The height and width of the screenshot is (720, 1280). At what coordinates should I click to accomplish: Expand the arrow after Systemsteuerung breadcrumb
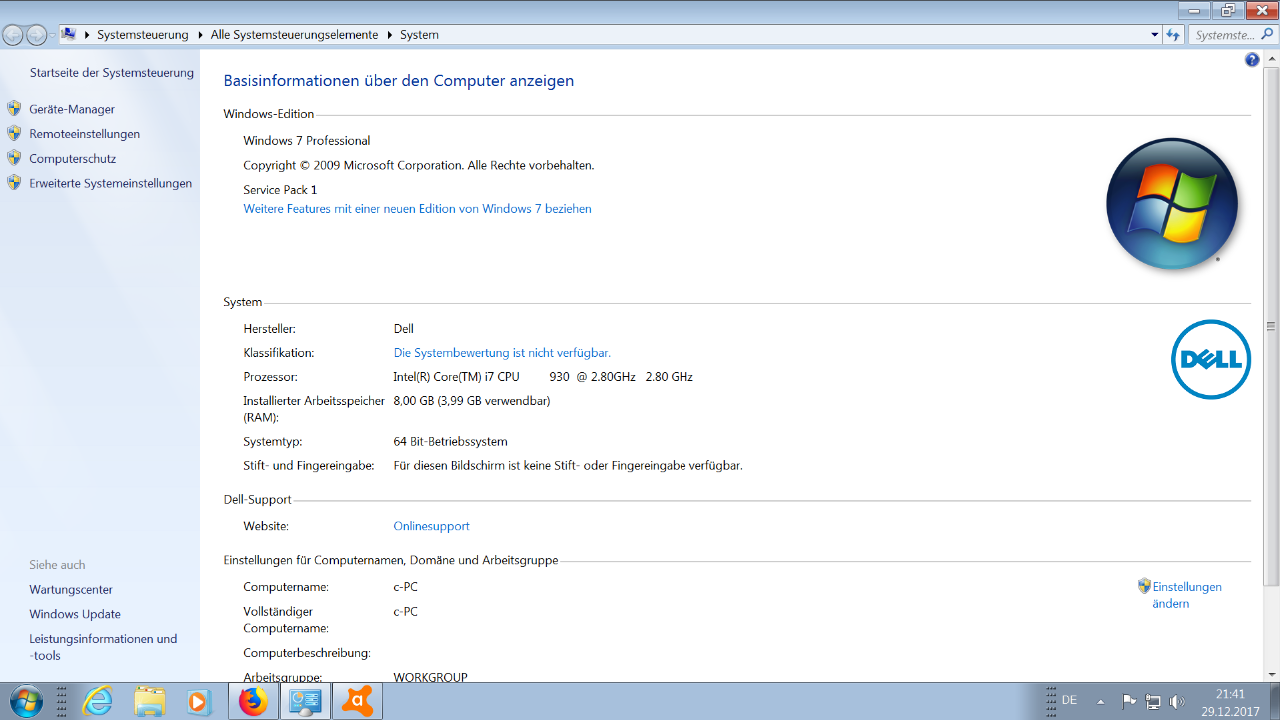click(x=200, y=35)
